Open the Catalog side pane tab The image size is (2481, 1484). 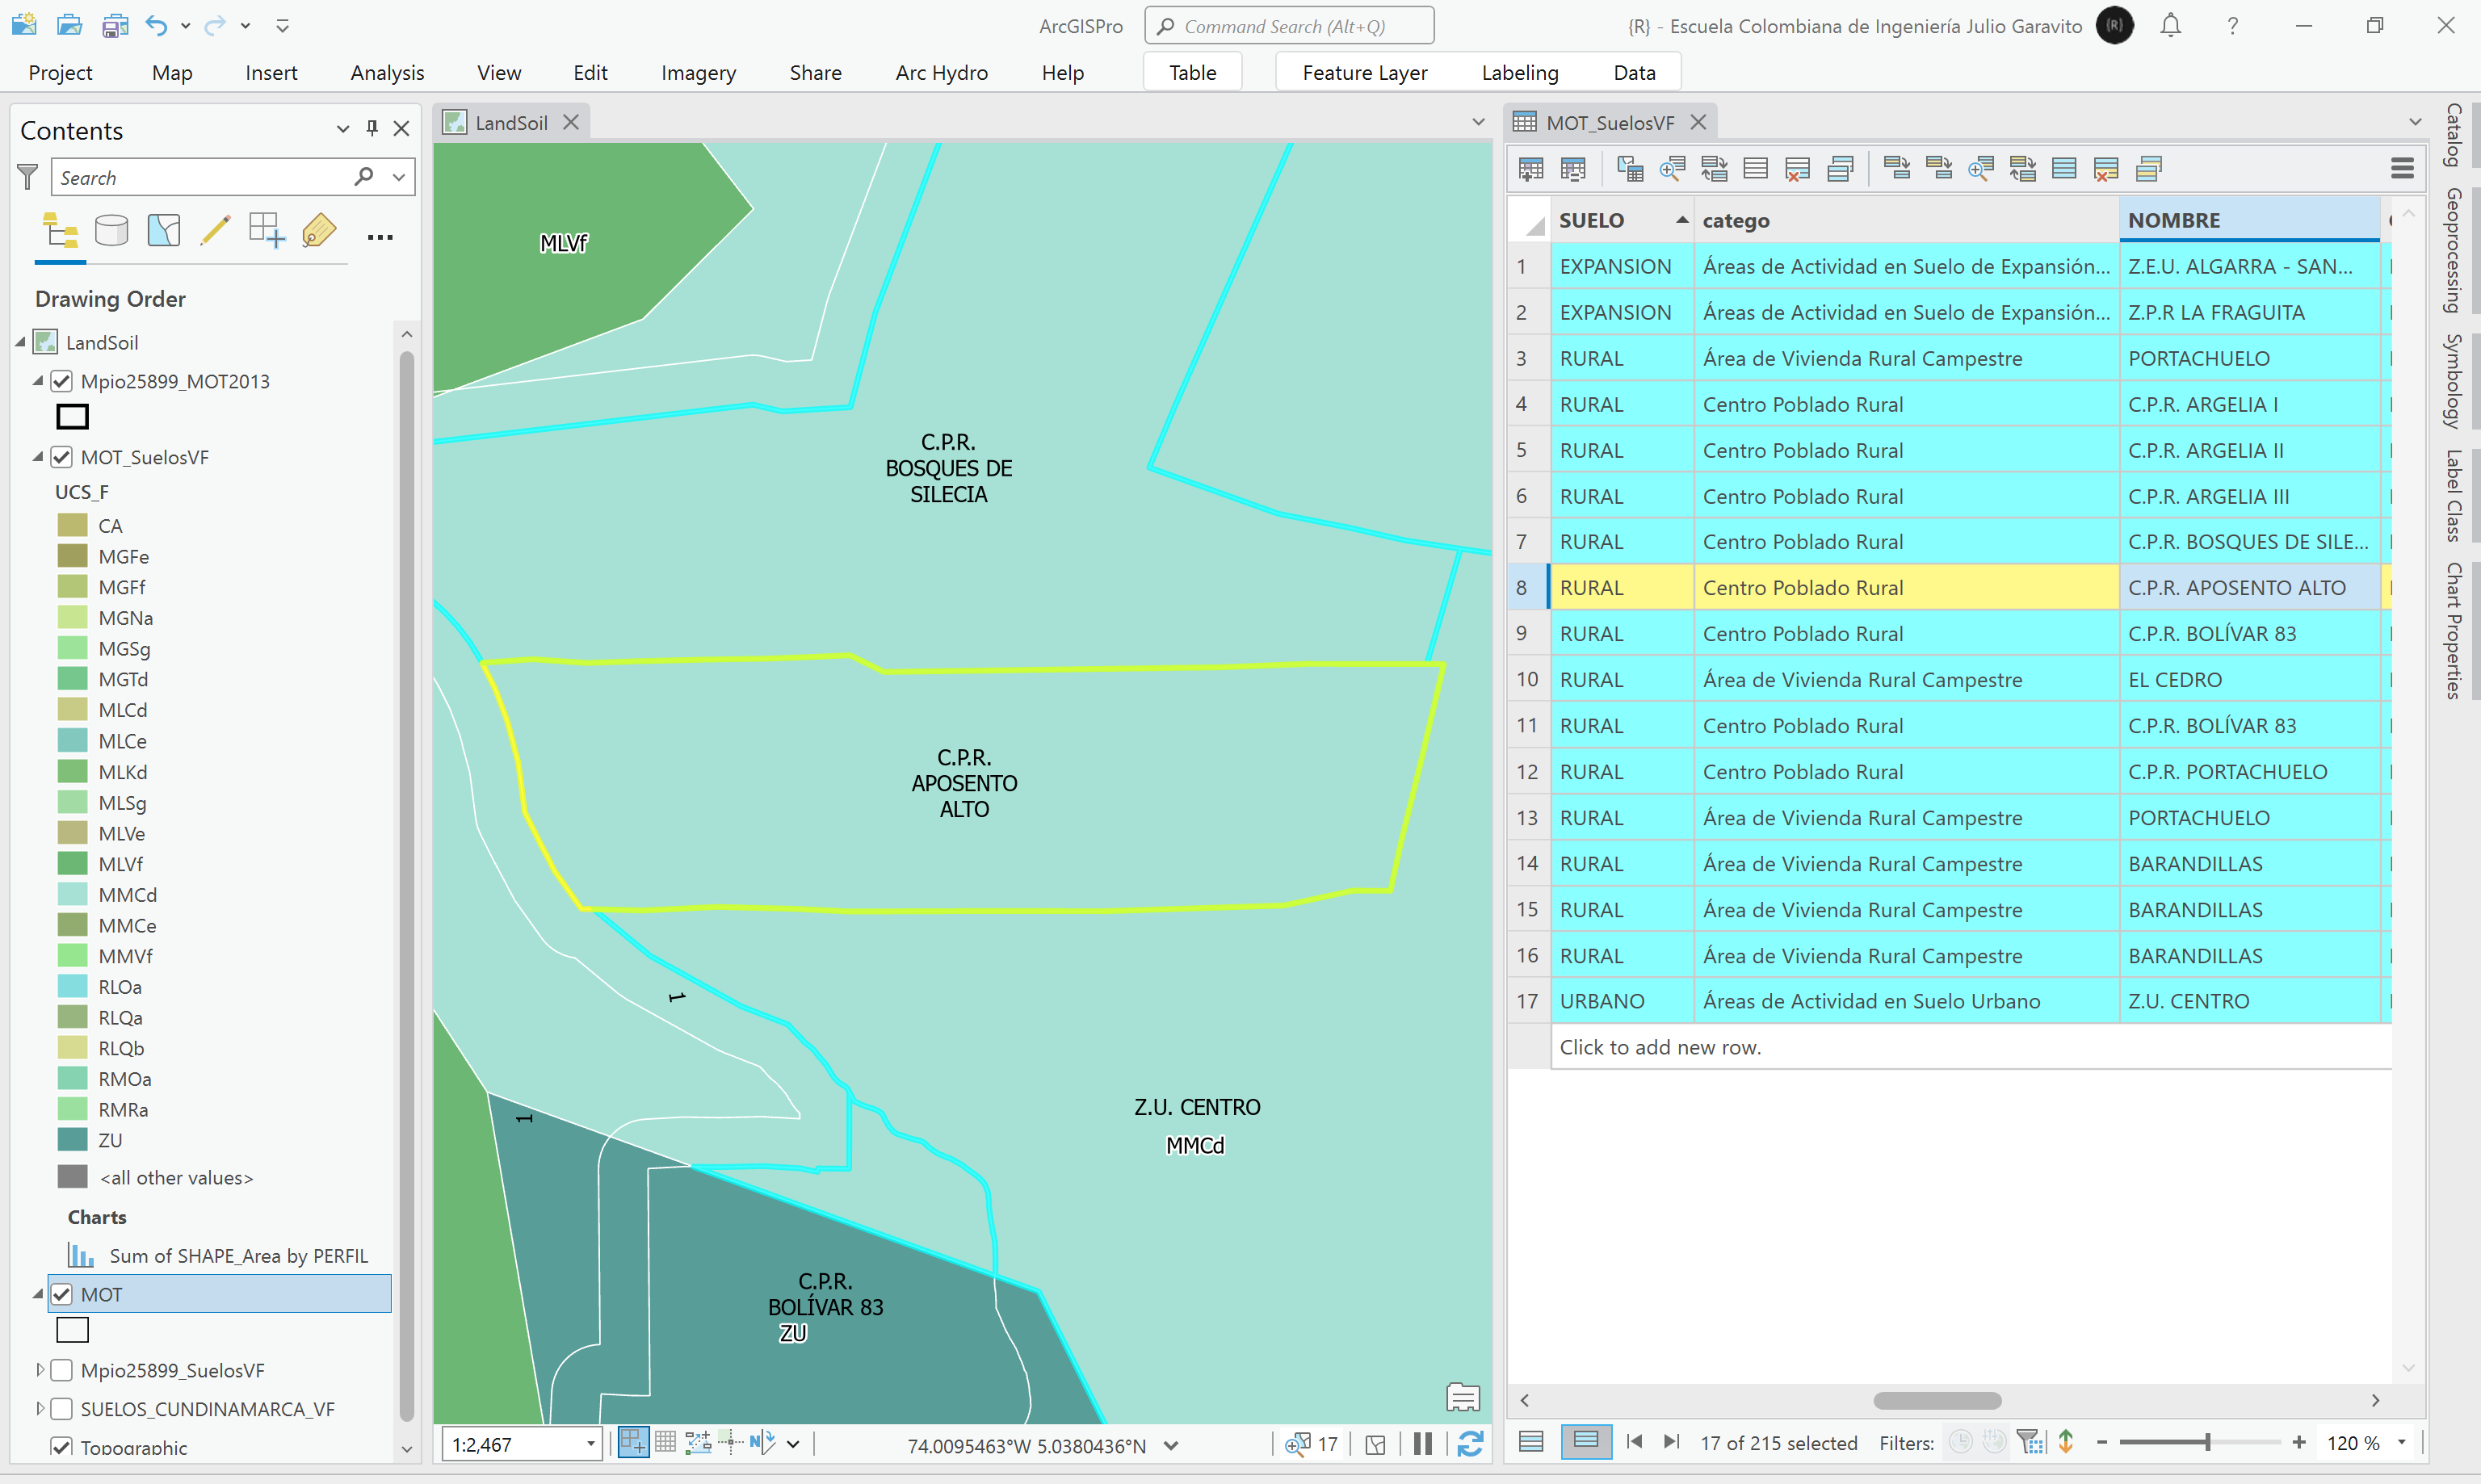tap(2453, 135)
